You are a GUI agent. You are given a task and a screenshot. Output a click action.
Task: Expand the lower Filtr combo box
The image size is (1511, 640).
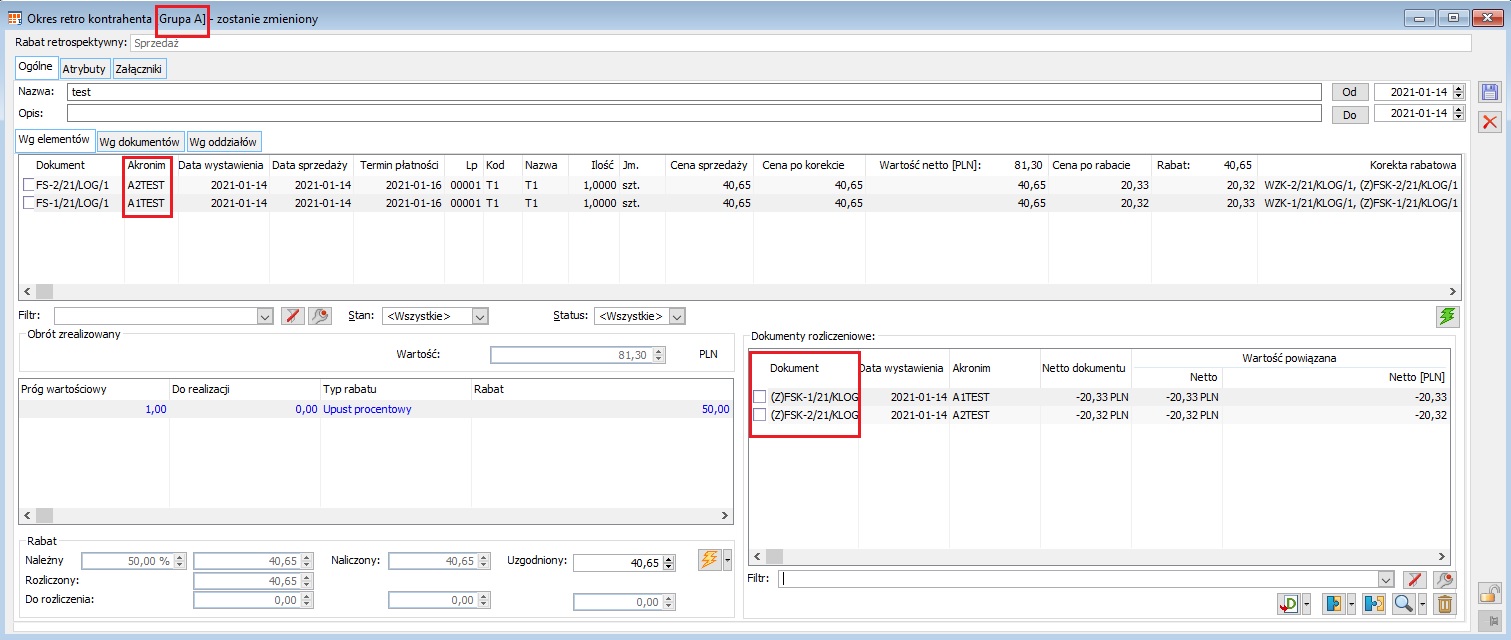[1385, 579]
